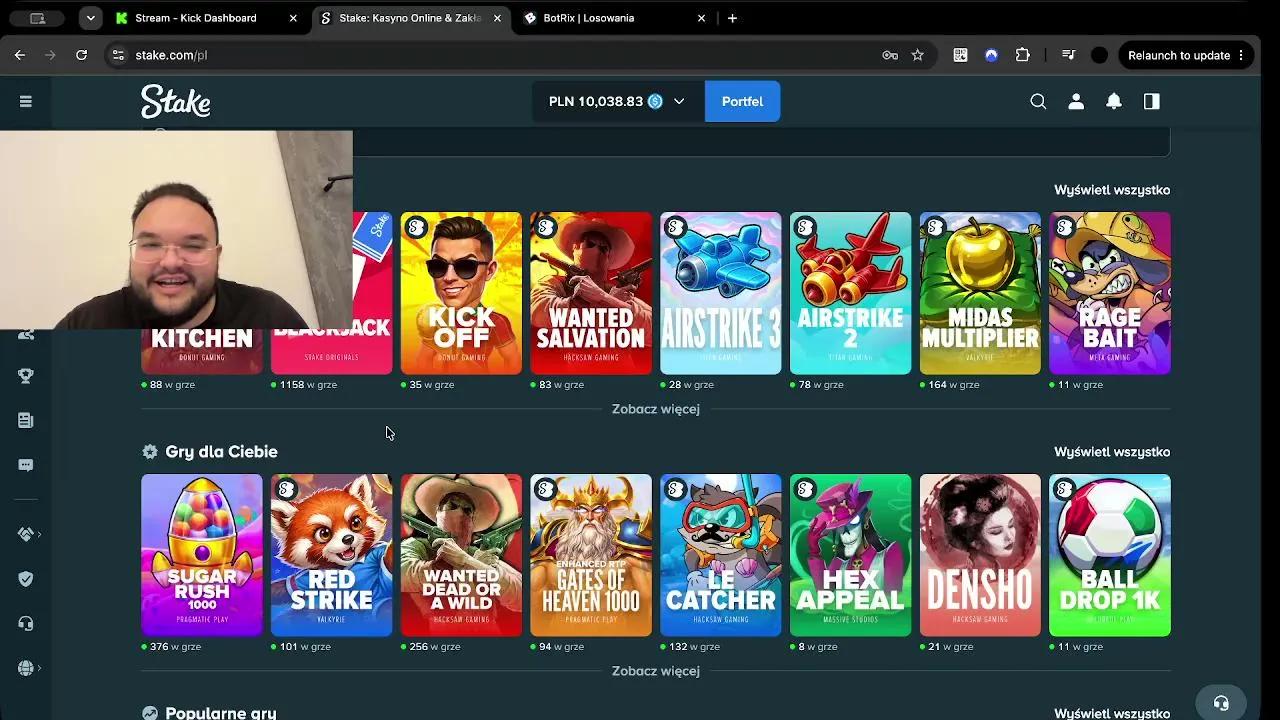Reload the page
Viewport: 1280px width, 720px height.
point(82,55)
